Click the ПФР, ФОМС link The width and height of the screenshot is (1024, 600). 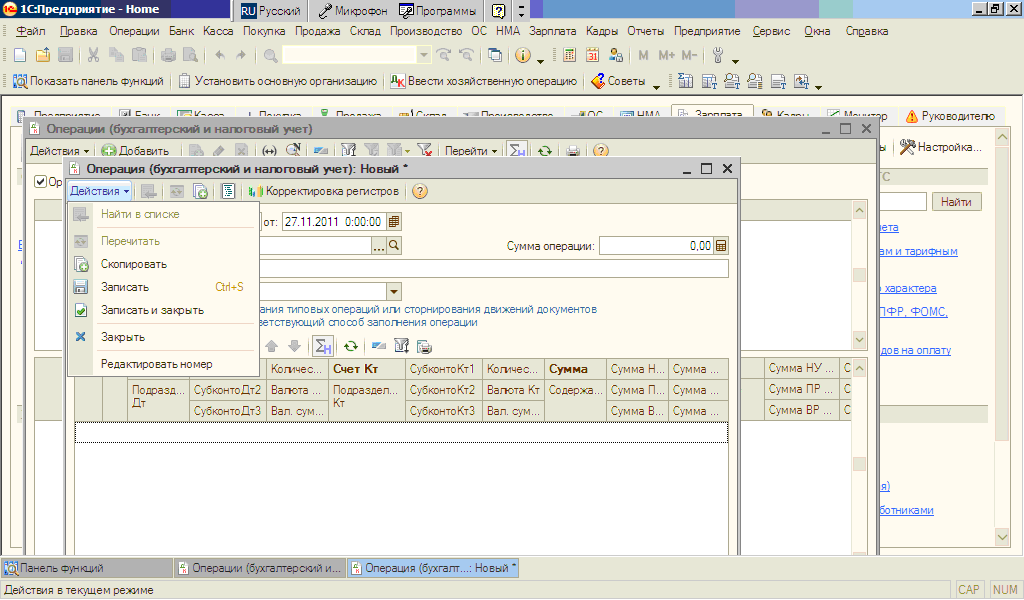pyautogui.click(x=912, y=311)
